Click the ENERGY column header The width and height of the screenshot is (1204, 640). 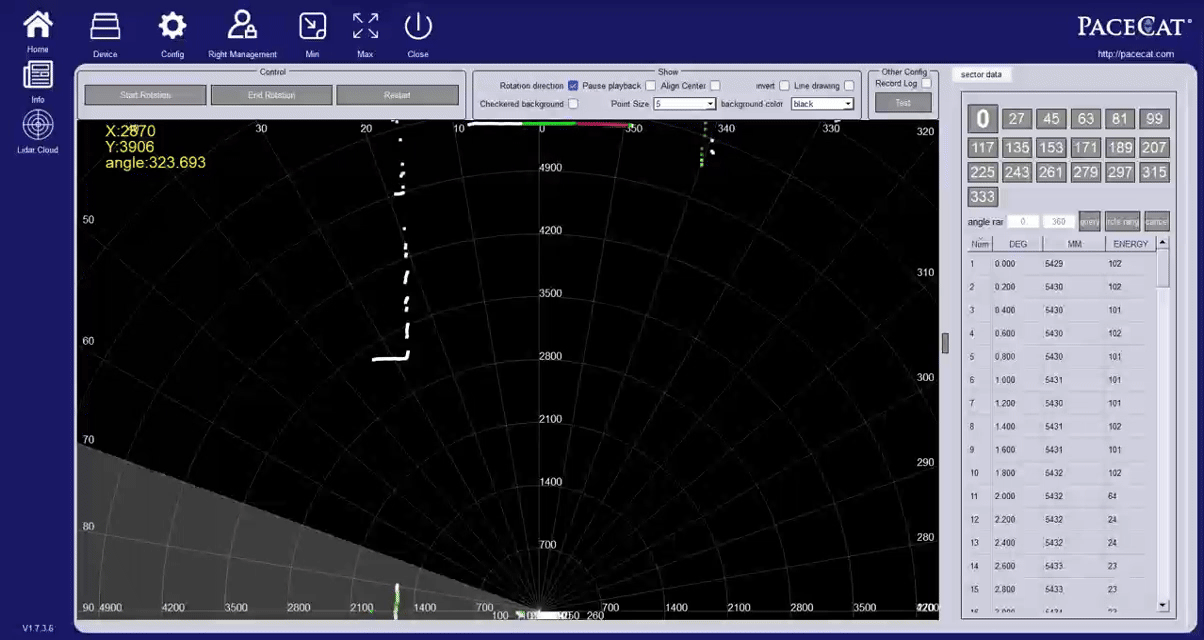click(x=1131, y=244)
